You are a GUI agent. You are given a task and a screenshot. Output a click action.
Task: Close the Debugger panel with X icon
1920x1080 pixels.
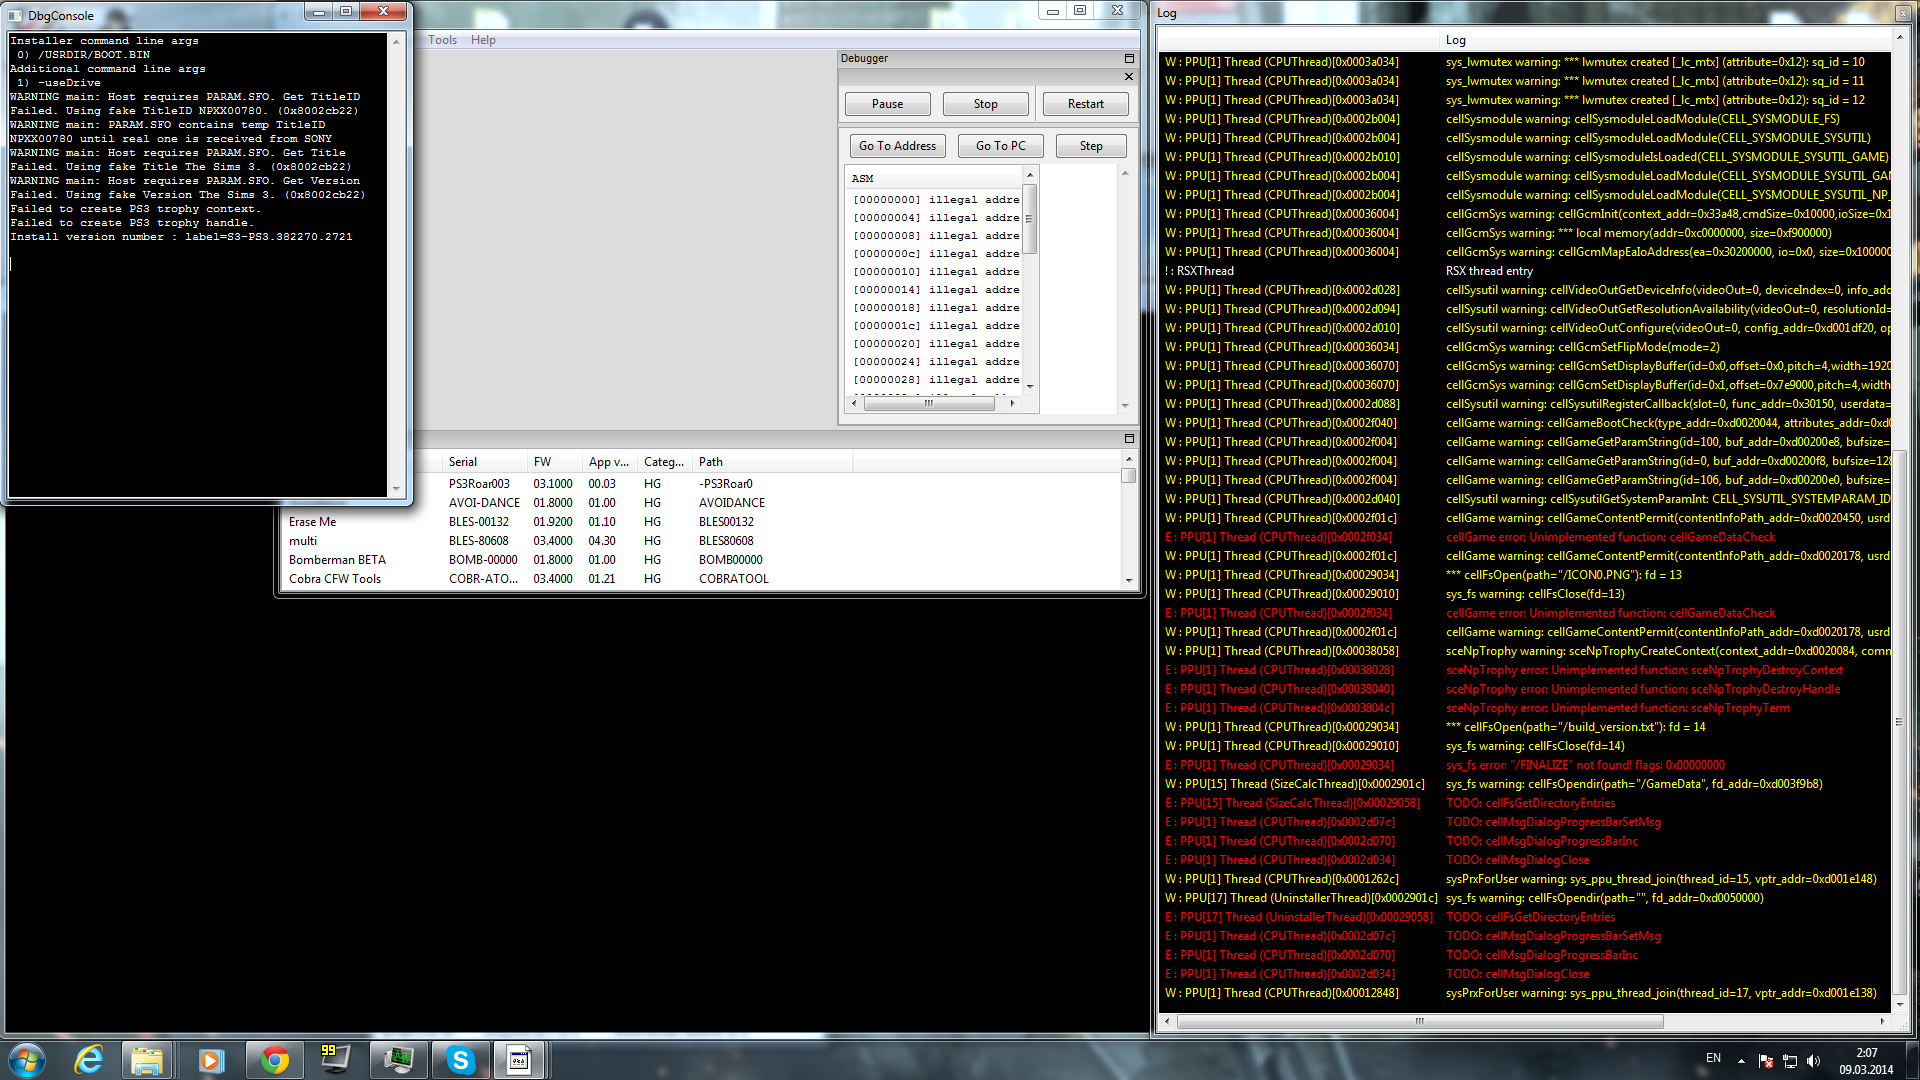[1129, 77]
